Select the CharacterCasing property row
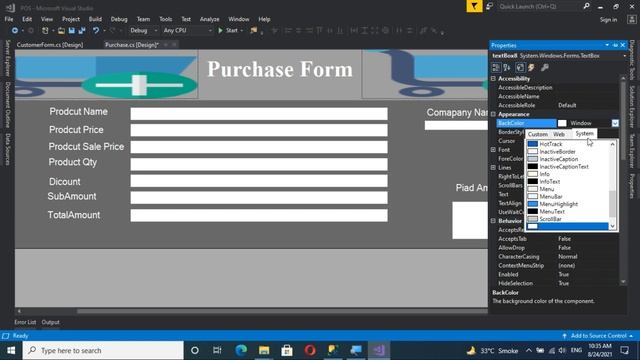Viewport: 640px width, 360px height. point(557,257)
